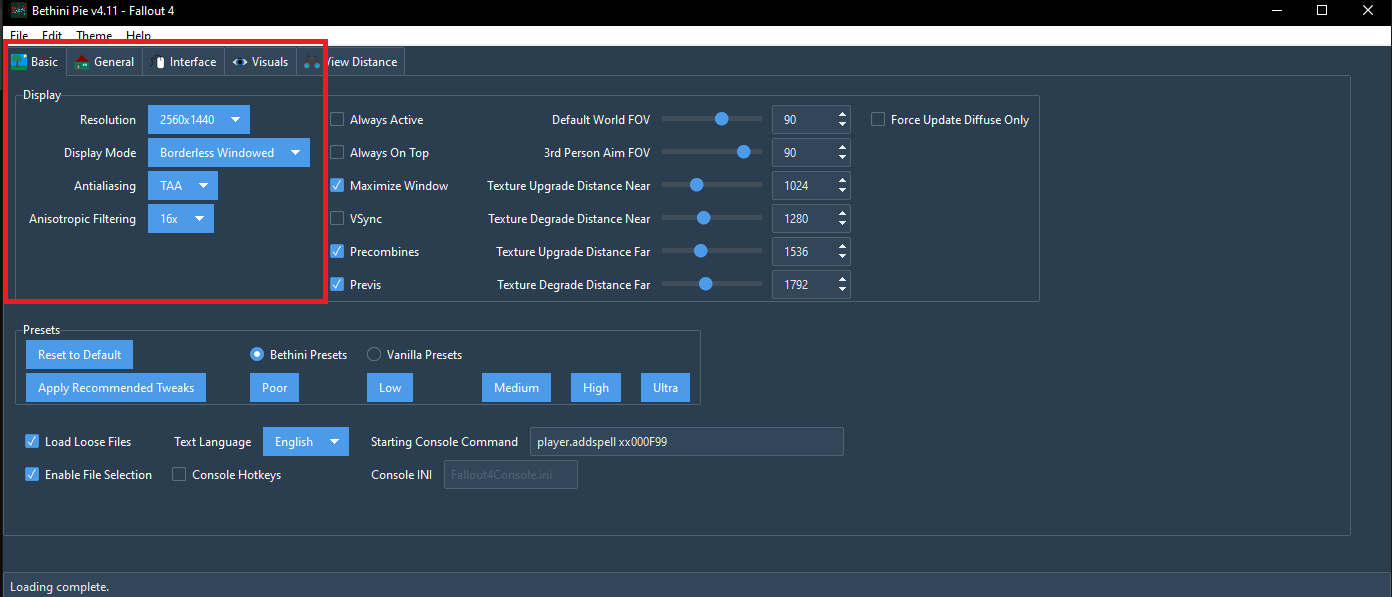The width and height of the screenshot is (1392, 597).
Task: Click the eye icon on the Visuals tab
Action: (239, 61)
